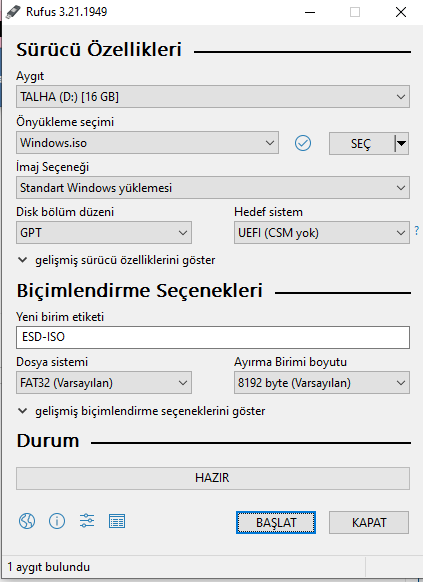
Task: Click the blue question mark beside Hedef sistem
Action: [417, 230]
